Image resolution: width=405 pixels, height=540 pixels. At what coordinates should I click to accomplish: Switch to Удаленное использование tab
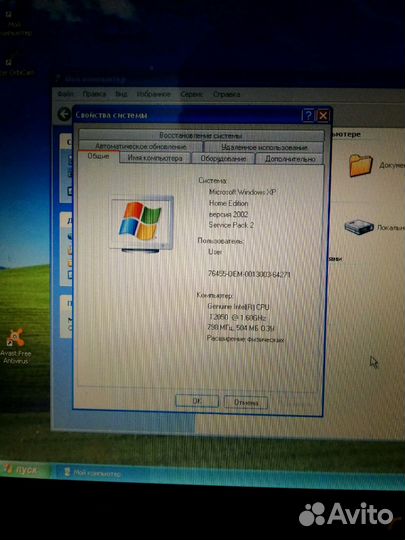pos(264,147)
